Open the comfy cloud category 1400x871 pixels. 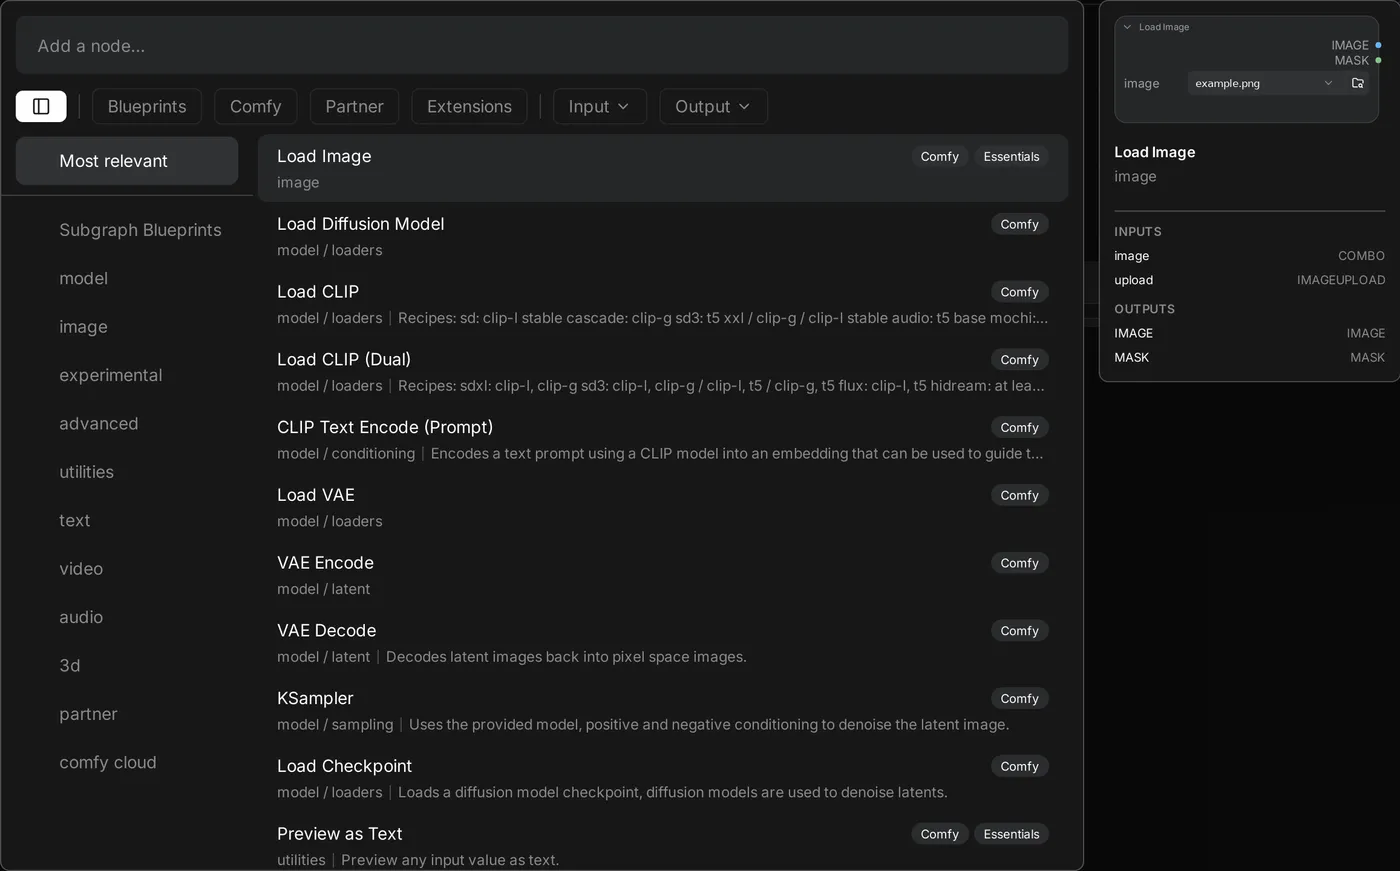coord(108,762)
